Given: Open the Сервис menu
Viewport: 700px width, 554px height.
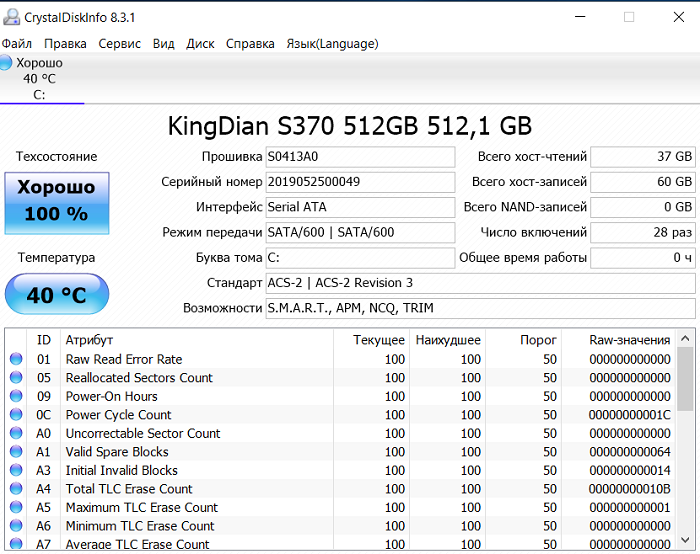Looking at the screenshot, I should [x=119, y=44].
